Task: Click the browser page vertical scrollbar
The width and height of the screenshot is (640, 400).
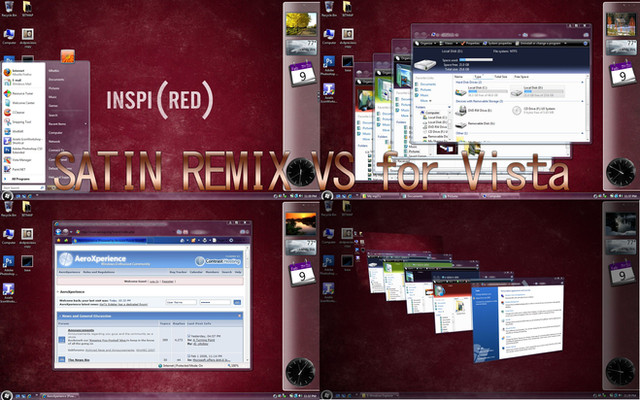Action: [x=246, y=304]
